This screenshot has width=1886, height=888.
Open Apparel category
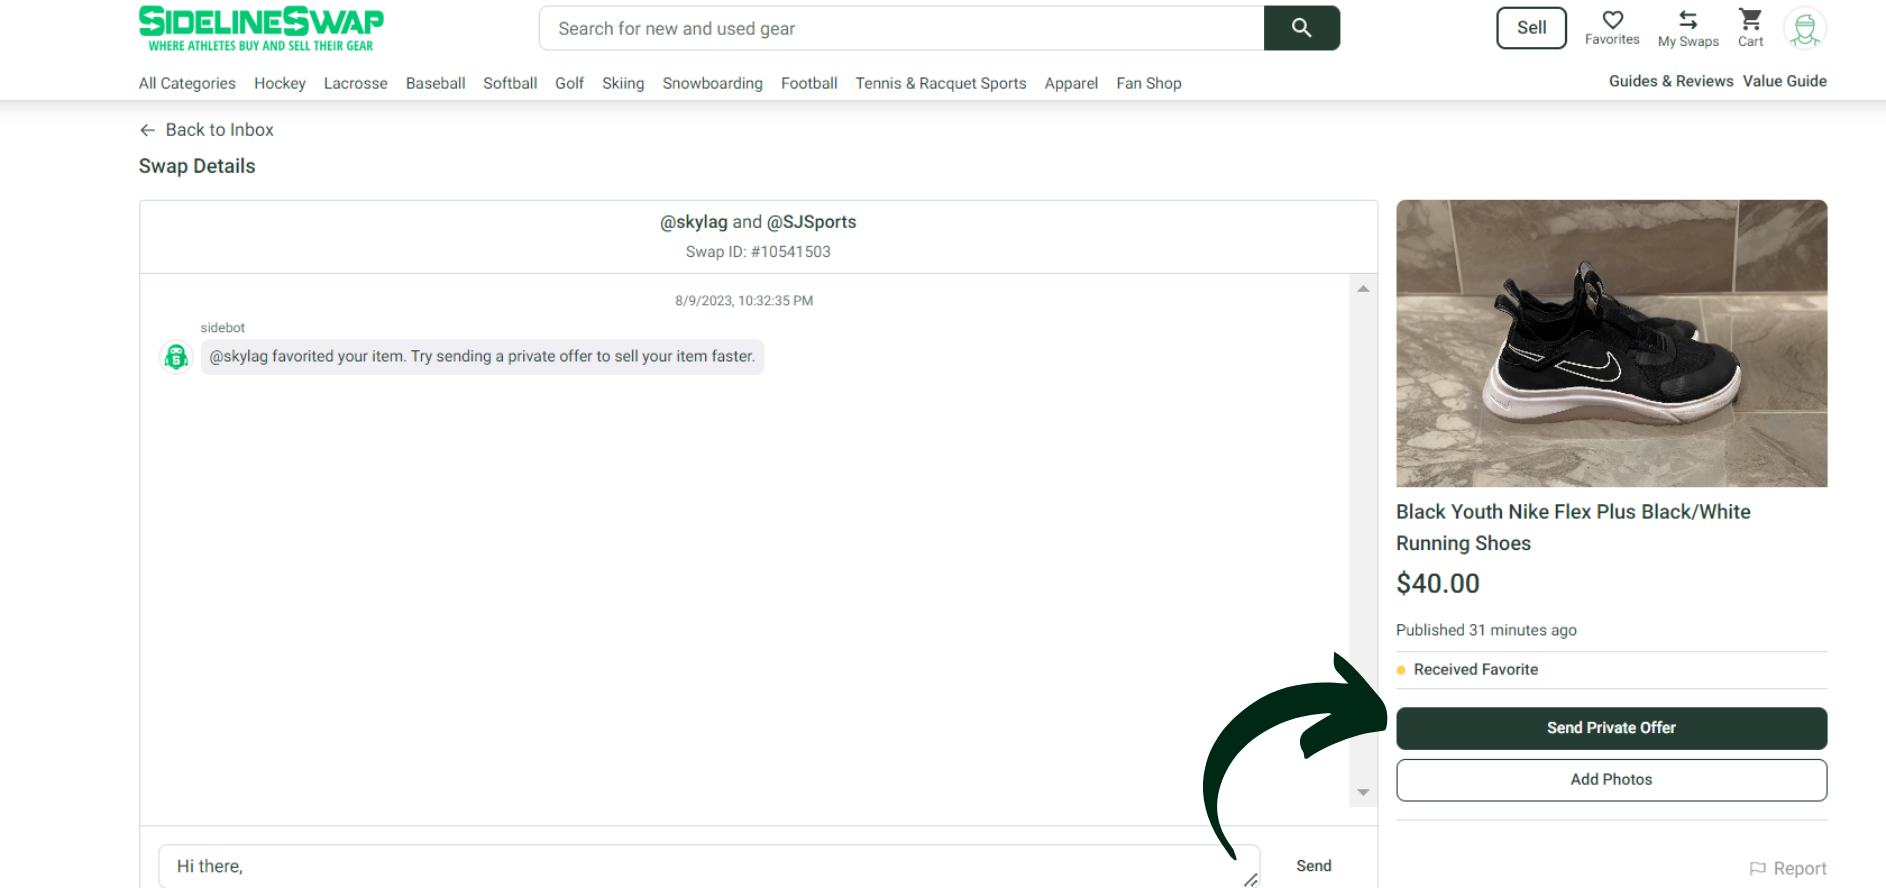pyautogui.click(x=1071, y=83)
